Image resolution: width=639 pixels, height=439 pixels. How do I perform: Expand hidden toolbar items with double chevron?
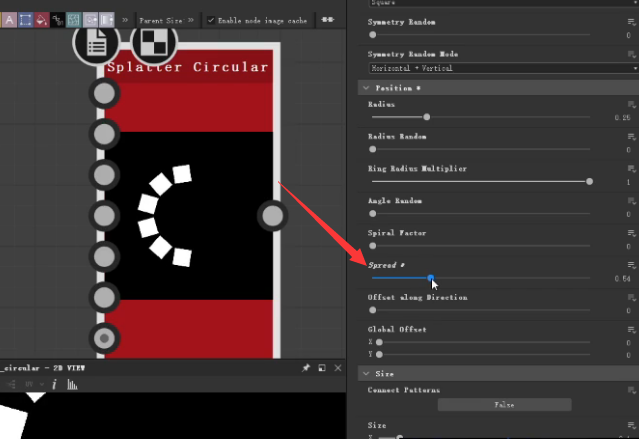pos(125,20)
